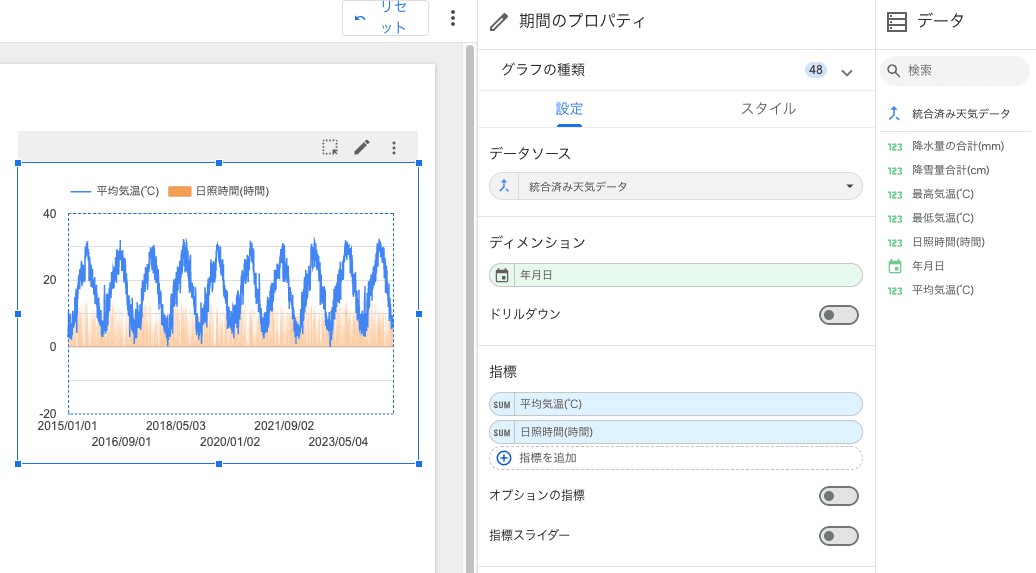Turn on オプションの指標 switch
This screenshot has height=573, width=1036.
pos(838,496)
